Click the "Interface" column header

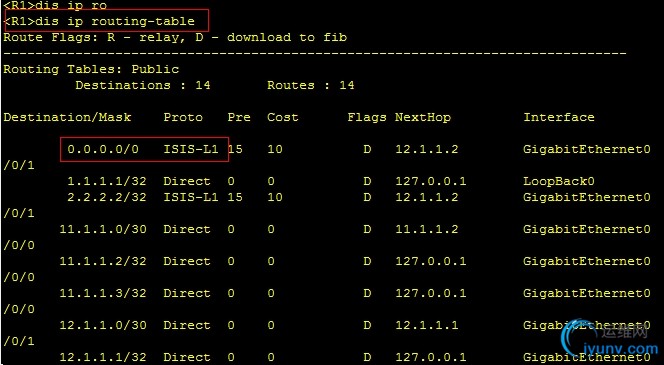559,117
